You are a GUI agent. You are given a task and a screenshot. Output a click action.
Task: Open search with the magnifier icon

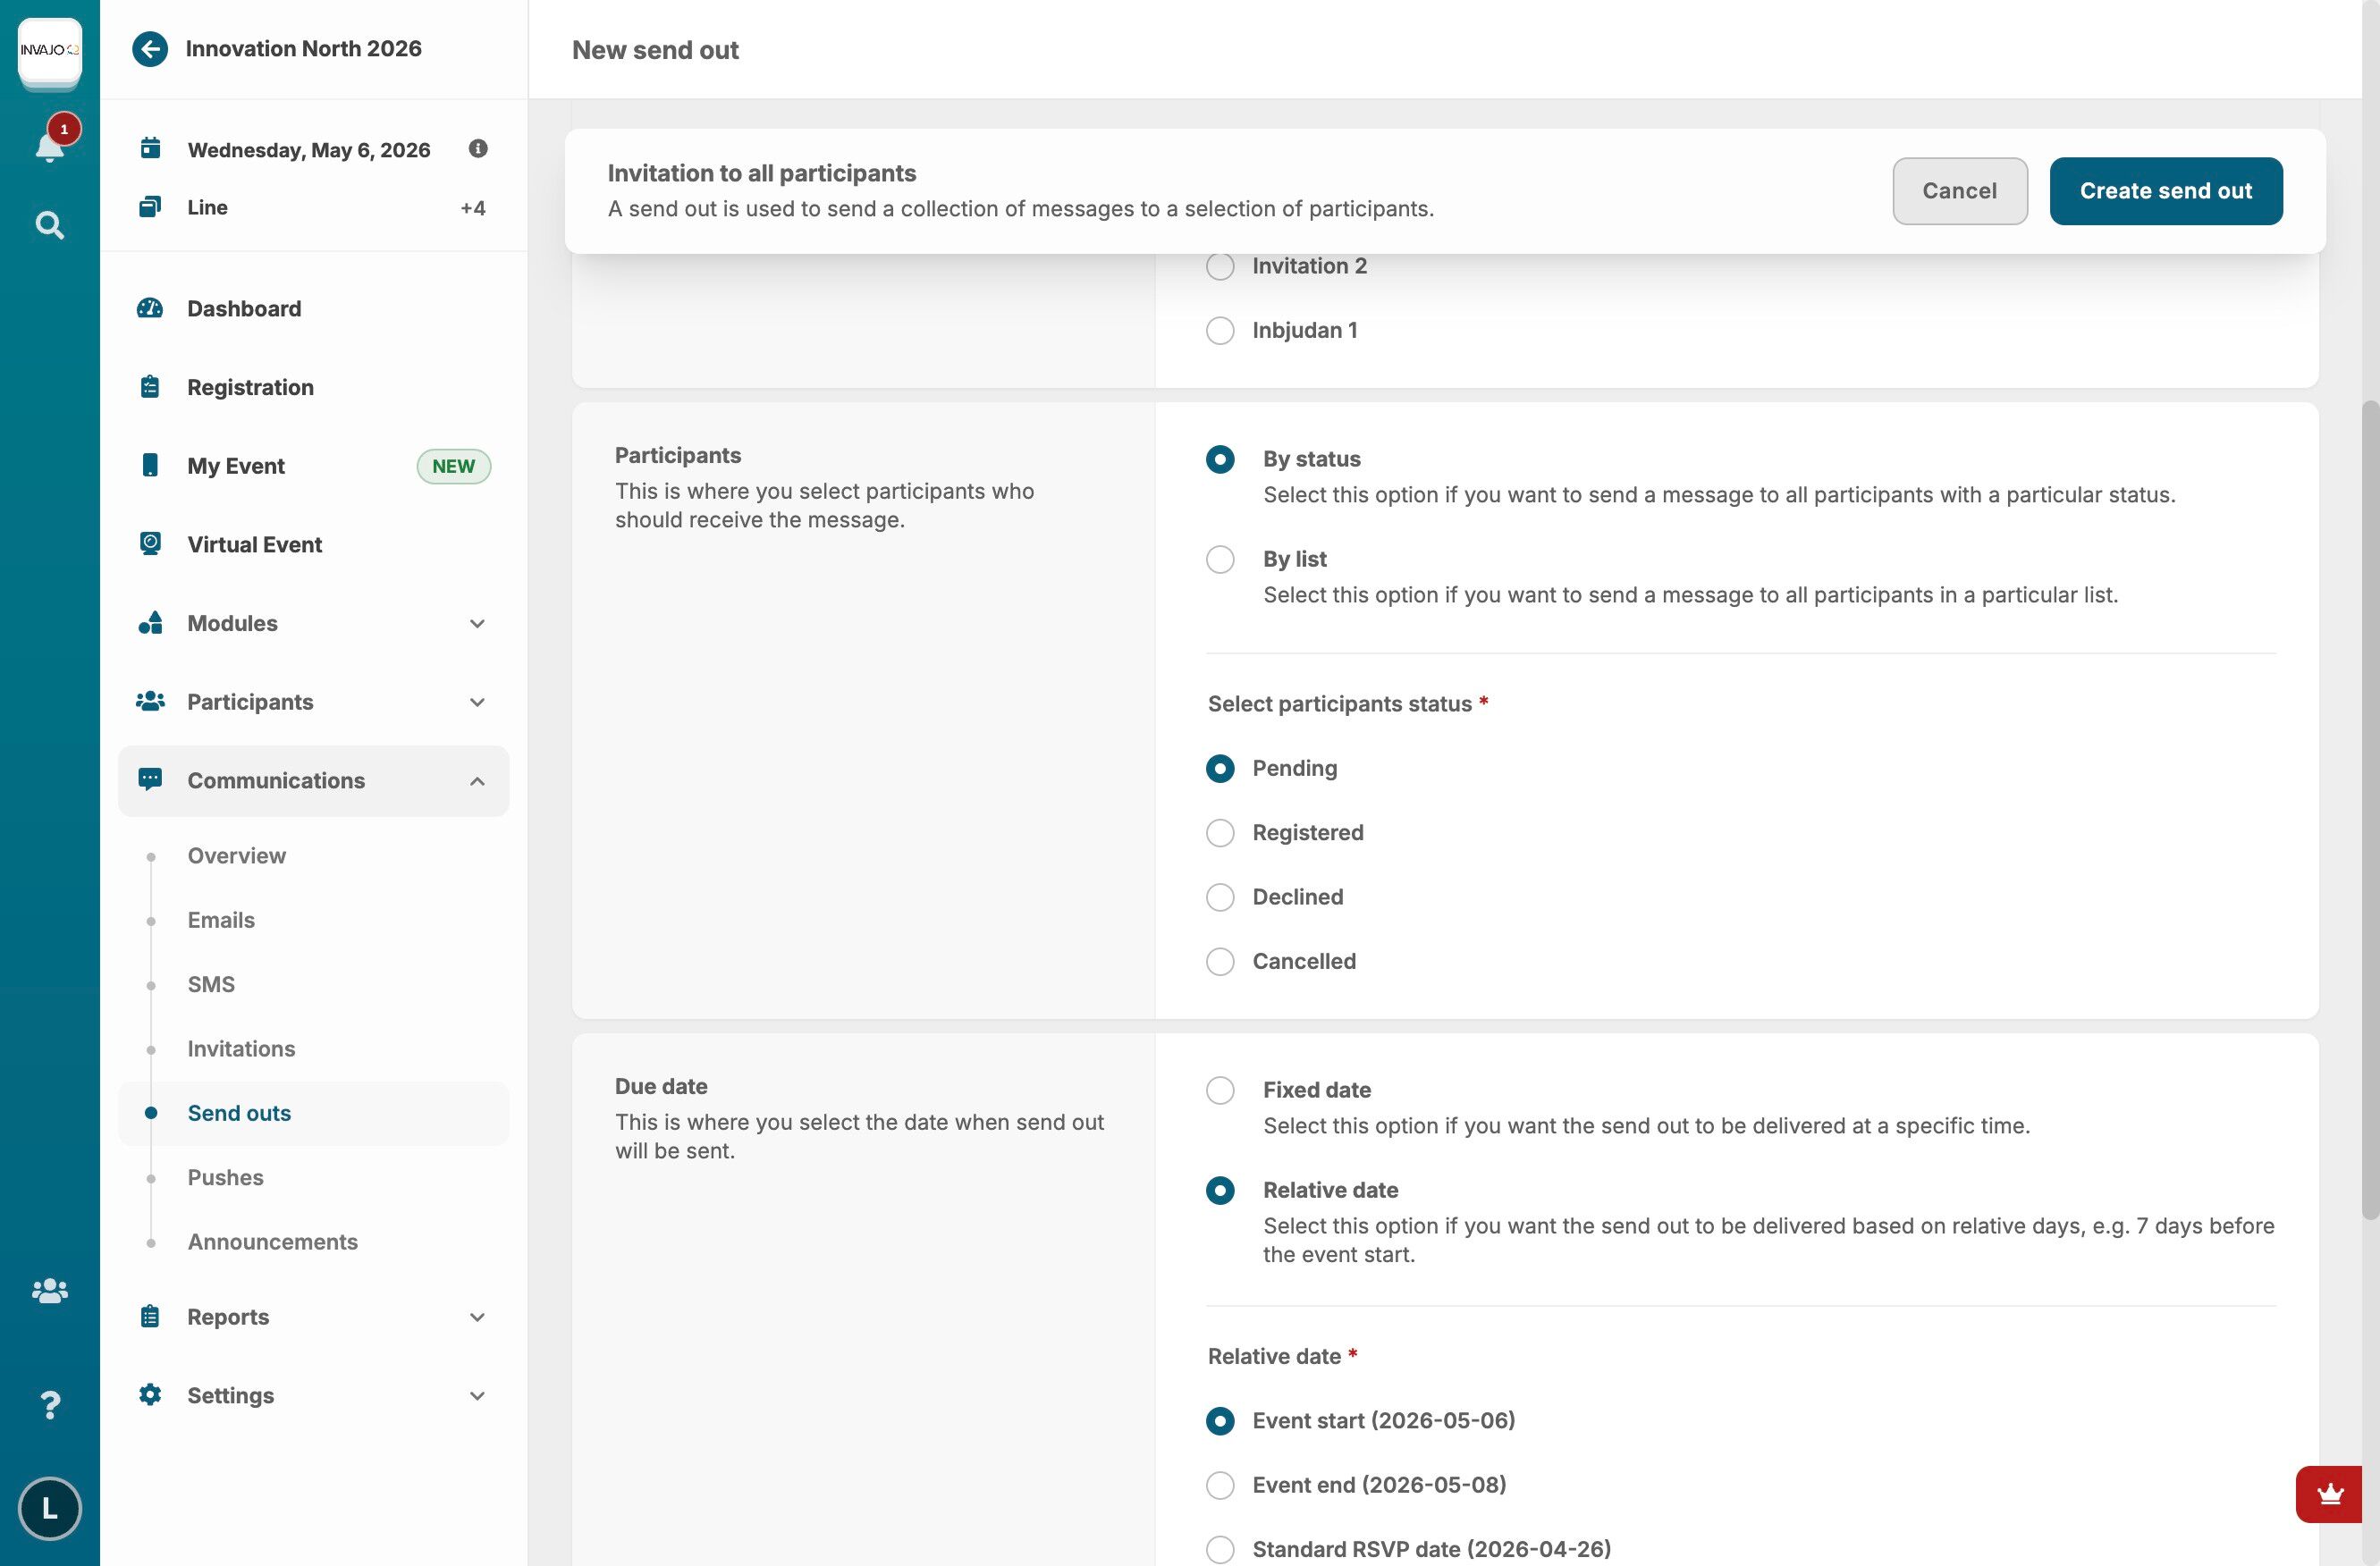tap(49, 225)
